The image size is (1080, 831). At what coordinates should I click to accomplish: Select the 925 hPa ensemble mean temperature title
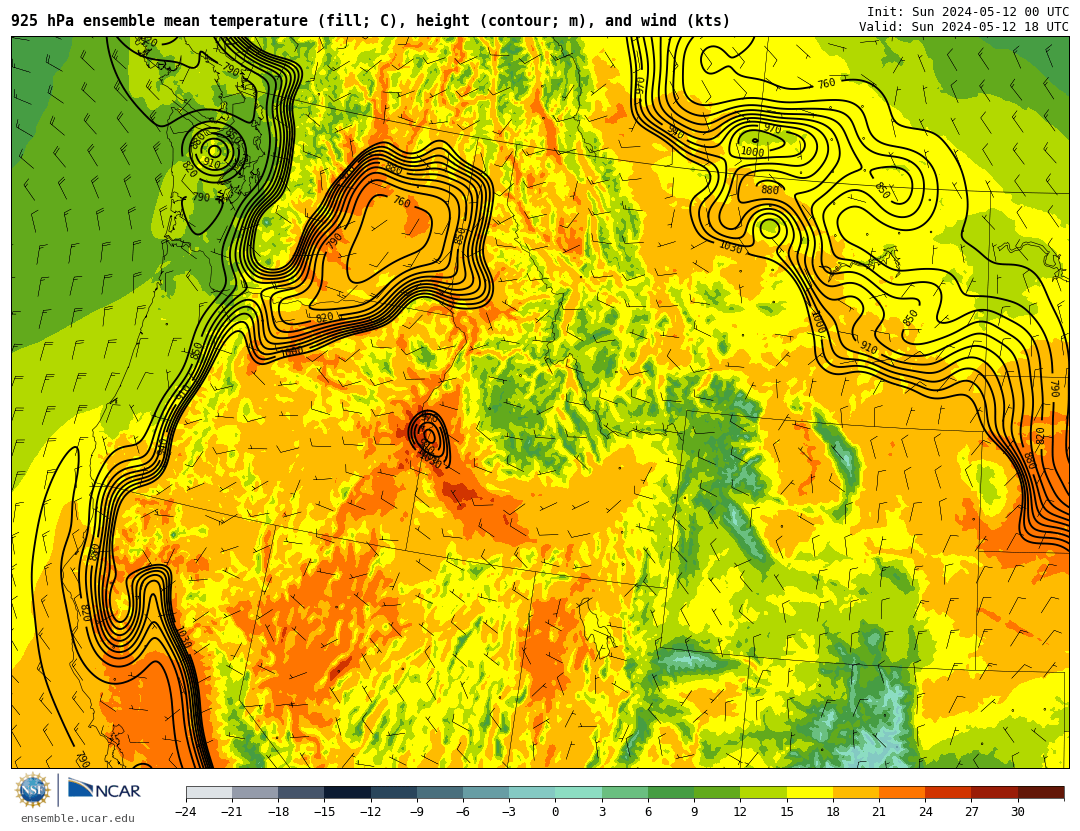point(371,21)
